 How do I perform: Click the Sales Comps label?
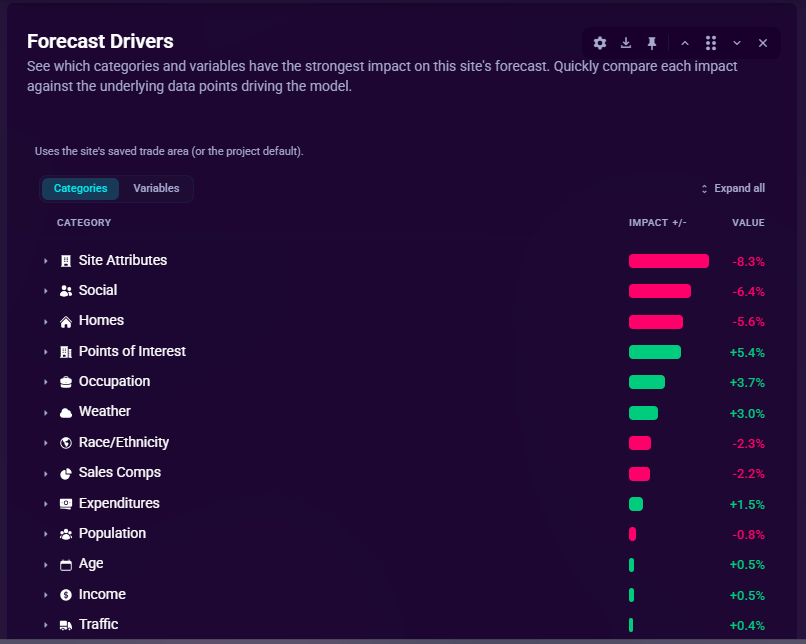[x=120, y=472]
